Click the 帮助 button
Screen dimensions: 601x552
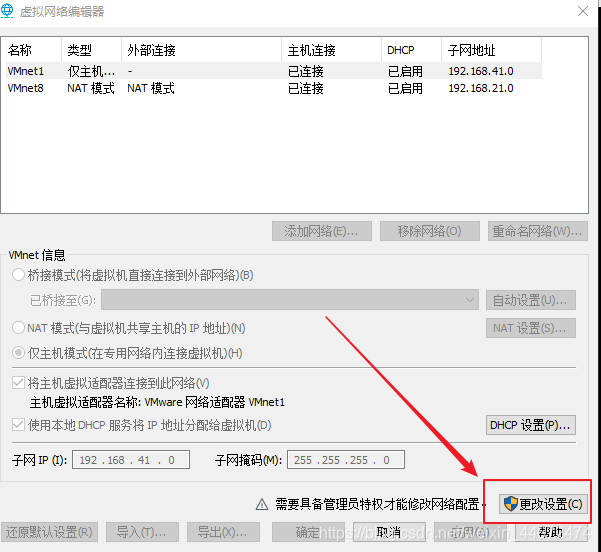point(551,532)
